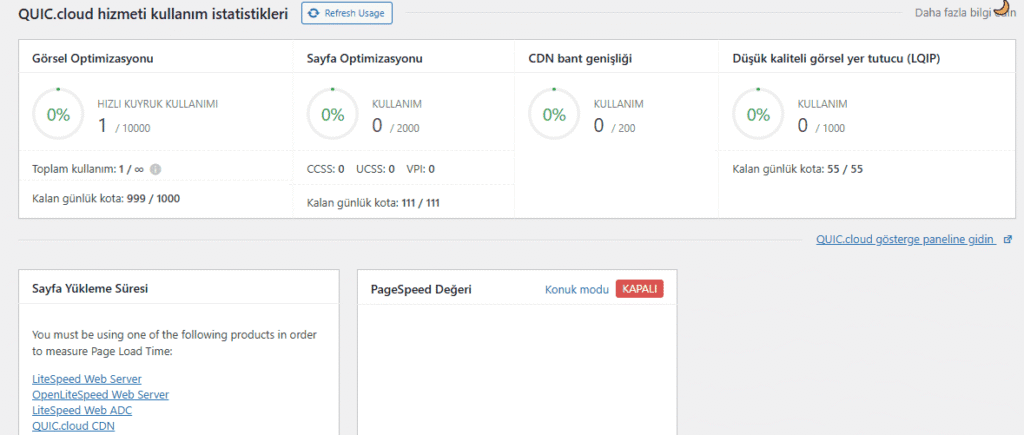Image resolution: width=1024 pixels, height=435 pixels.
Task: Click the PageSpeed Değeri panel heading
Action: (x=421, y=289)
